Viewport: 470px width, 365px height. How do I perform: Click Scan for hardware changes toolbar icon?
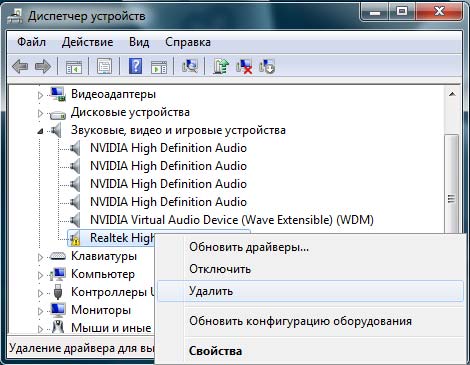pyautogui.click(x=190, y=66)
